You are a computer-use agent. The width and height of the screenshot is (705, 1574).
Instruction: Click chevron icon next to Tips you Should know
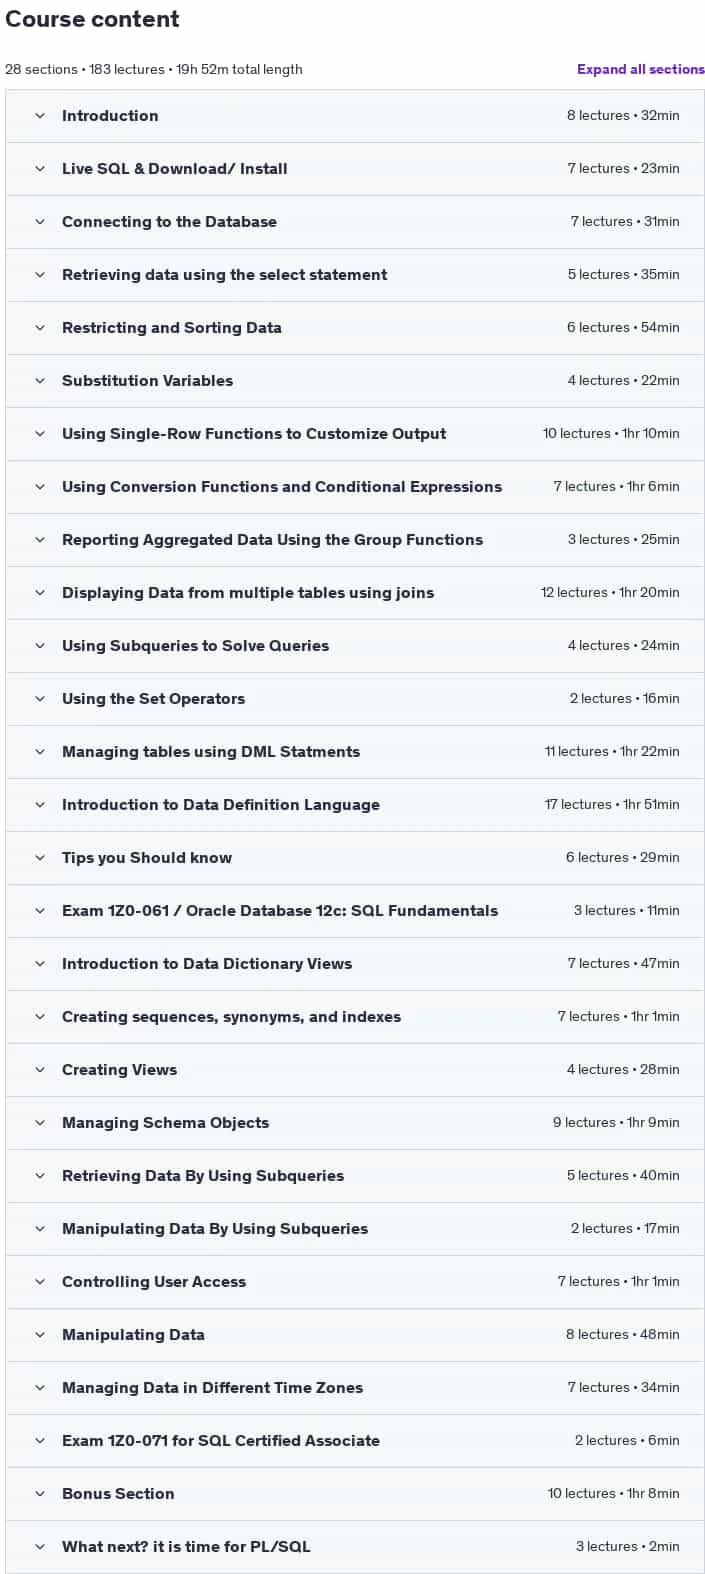40,858
